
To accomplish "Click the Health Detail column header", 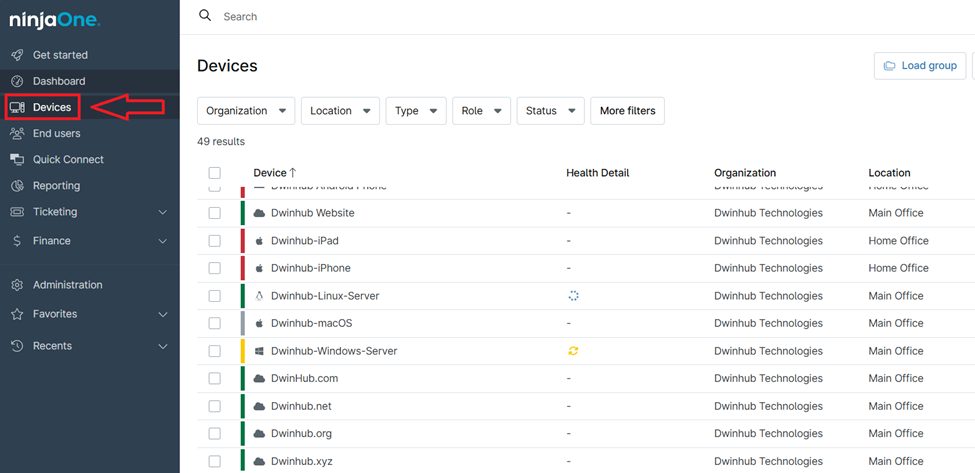I will coord(598,173).
